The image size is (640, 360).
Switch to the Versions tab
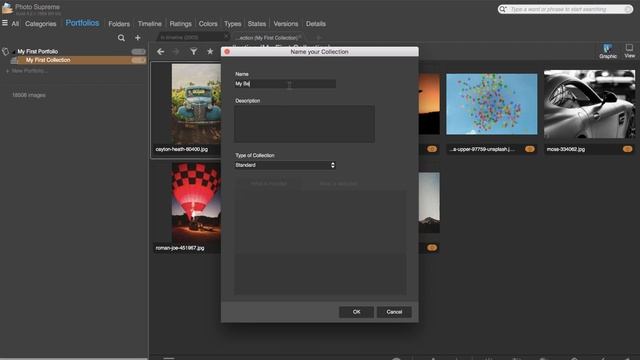[x=286, y=24]
